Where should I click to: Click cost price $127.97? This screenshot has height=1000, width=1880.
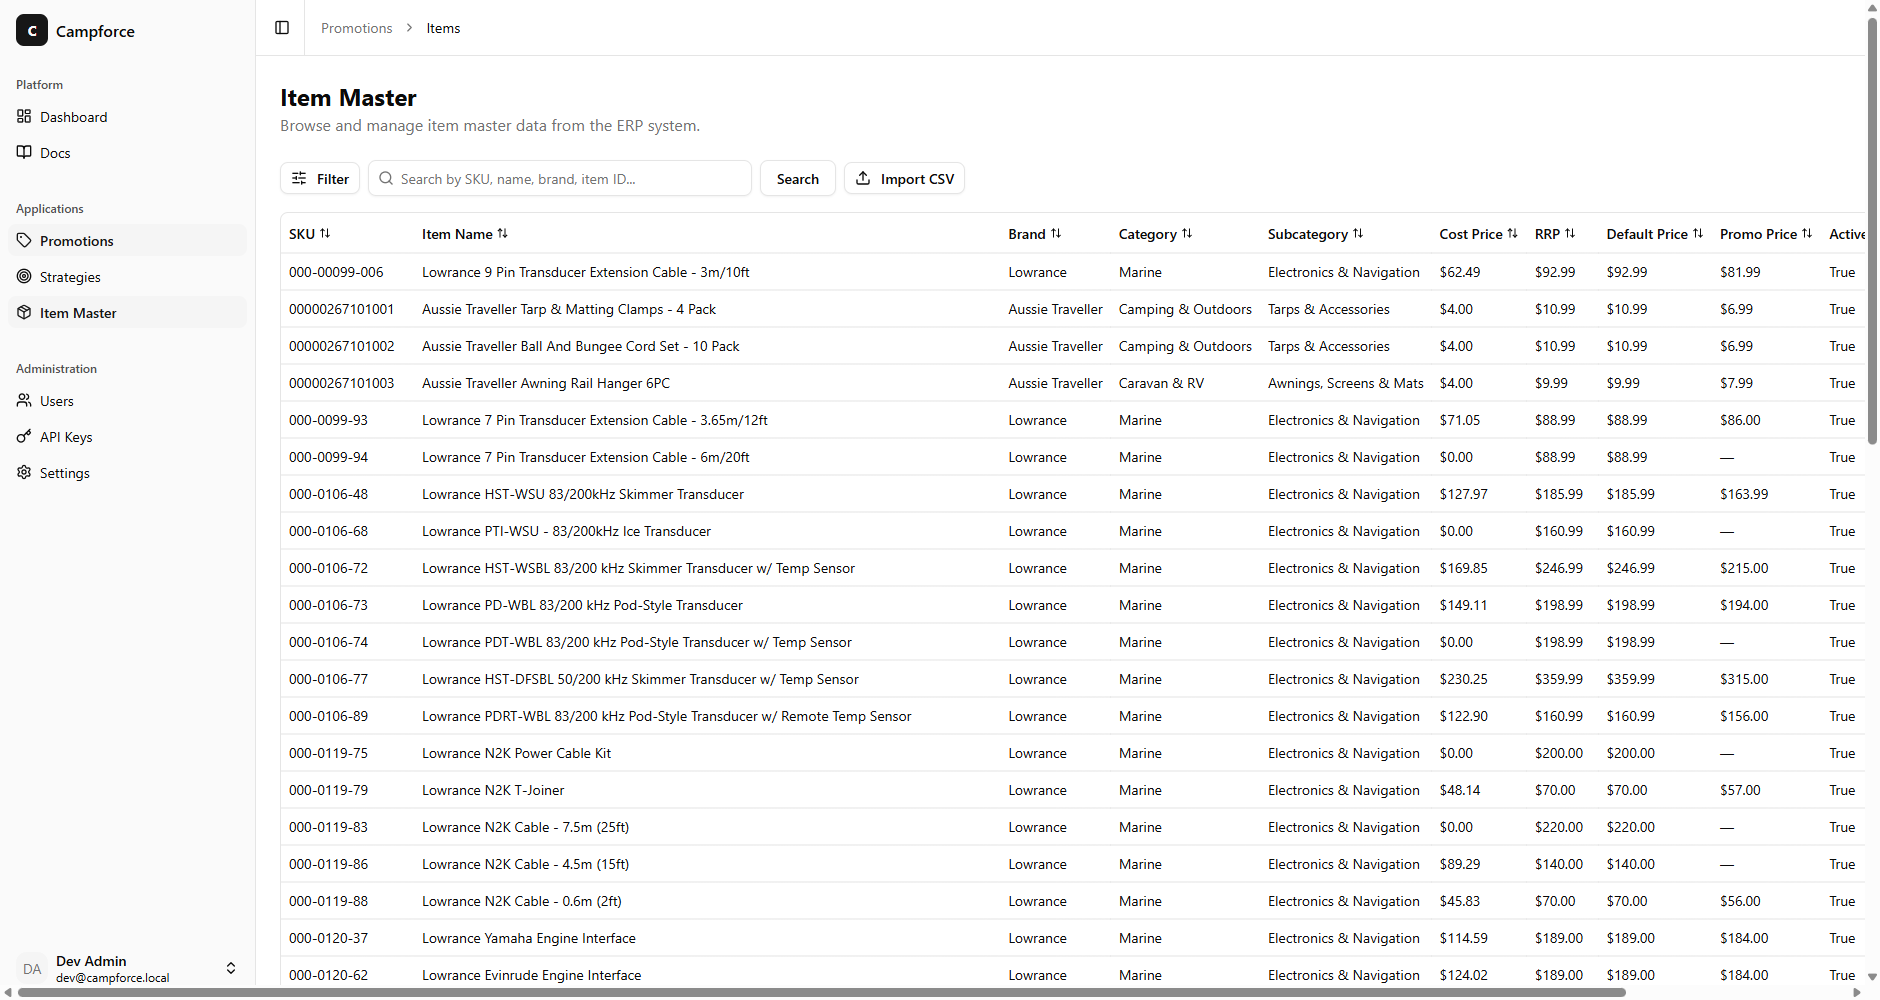pyautogui.click(x=1463, y=494)
